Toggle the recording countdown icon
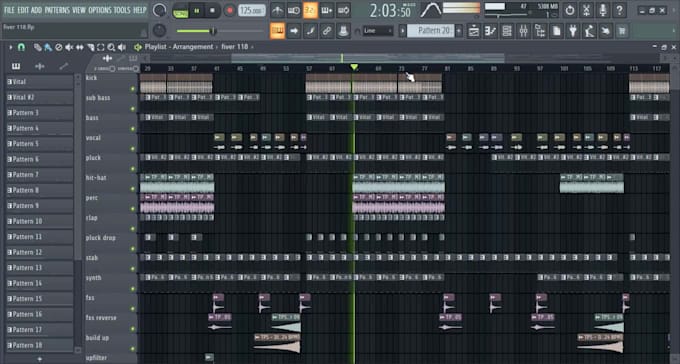This screenshot has width=680, height=364. coord(310,10)
